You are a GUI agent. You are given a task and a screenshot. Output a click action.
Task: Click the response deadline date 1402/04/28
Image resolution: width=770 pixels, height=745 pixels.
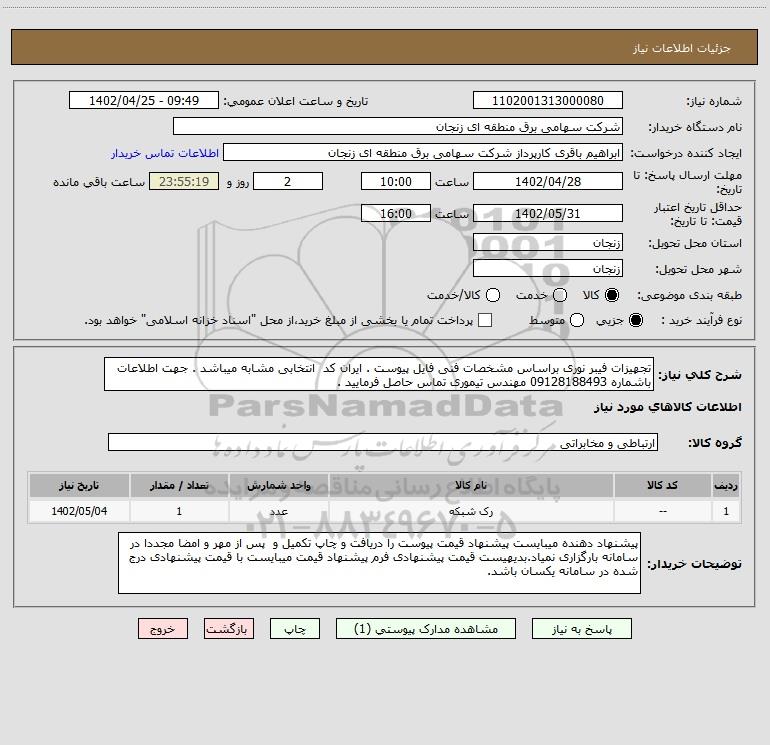pos(548,181)
